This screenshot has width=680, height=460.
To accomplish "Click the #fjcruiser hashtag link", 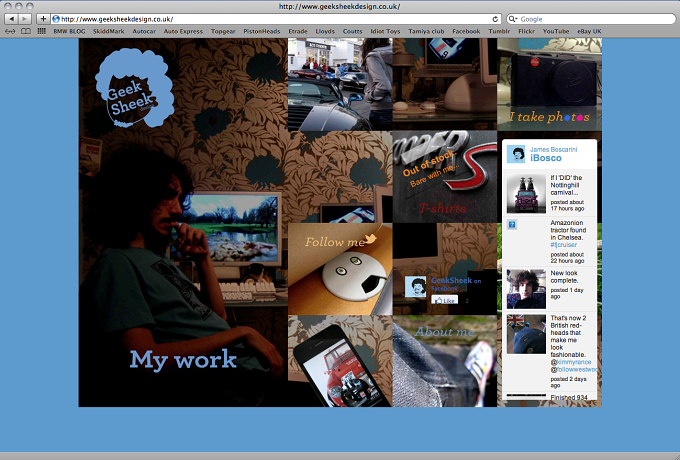I will 564,245.
